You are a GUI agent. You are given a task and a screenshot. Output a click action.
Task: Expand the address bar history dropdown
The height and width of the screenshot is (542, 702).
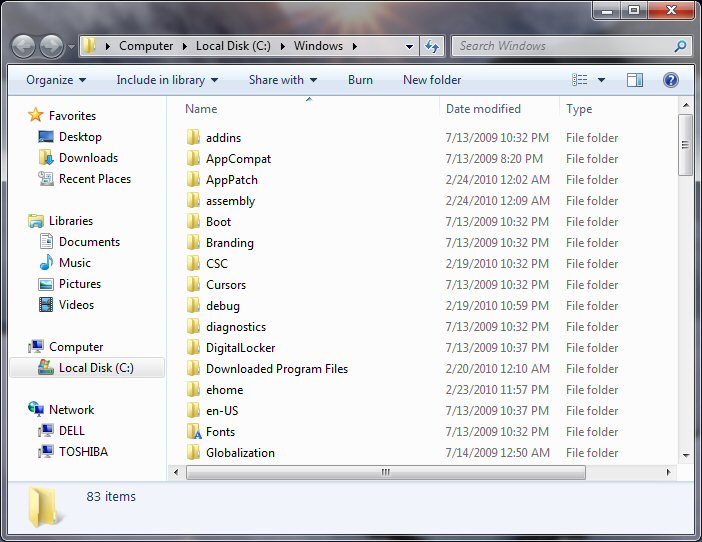click(x=410, y=46)
